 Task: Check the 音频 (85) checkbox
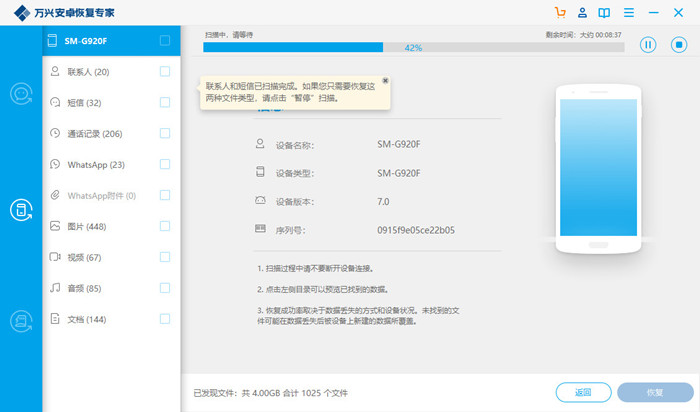[165, 288]
